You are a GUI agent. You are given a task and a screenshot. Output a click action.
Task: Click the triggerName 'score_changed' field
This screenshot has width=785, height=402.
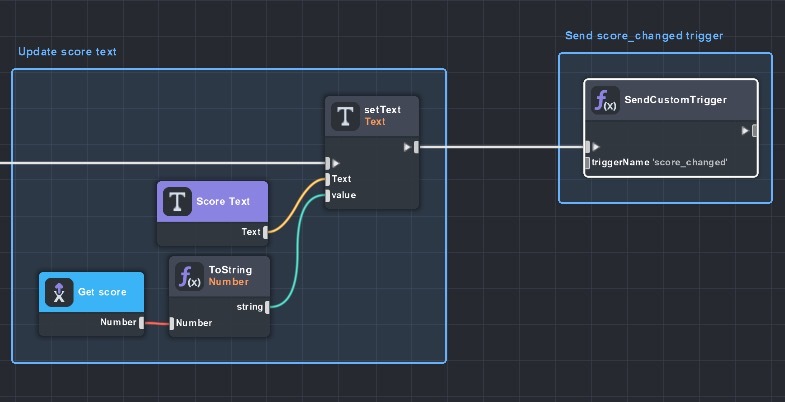point(659,162)
